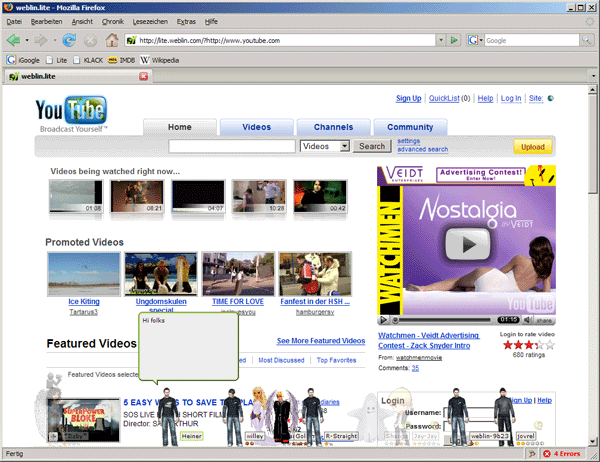This screenshot has width=600, height=462.
Task: Open the Lite bookmark
Action: (x=57, y=60)
